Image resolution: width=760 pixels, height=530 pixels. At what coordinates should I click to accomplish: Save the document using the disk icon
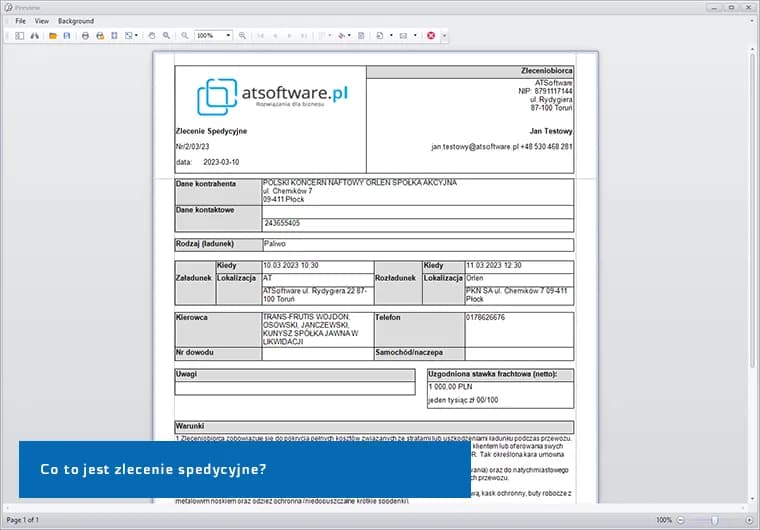[67, 35]
